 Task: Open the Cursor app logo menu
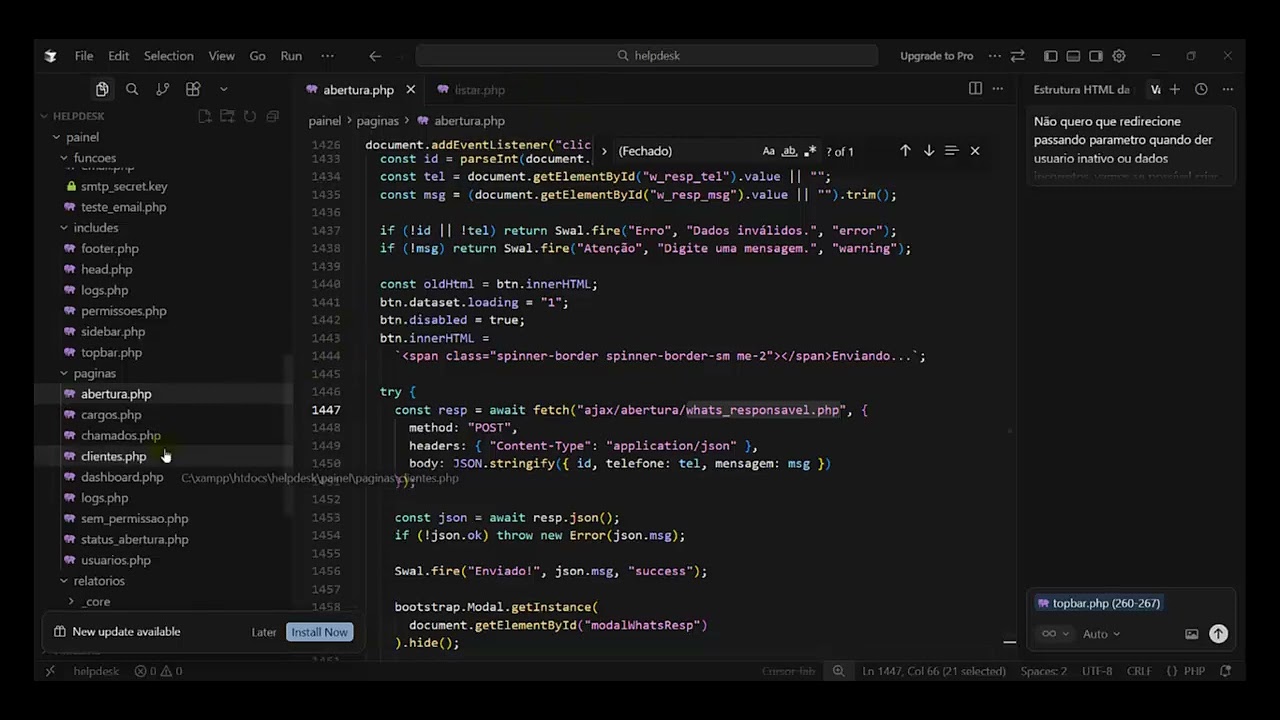click(51, 56)
